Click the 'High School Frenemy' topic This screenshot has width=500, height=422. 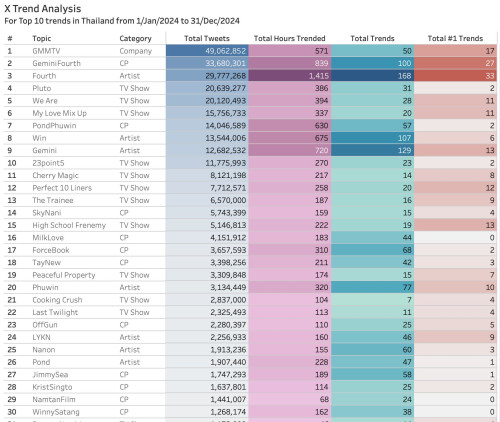[x=69, y=225]
